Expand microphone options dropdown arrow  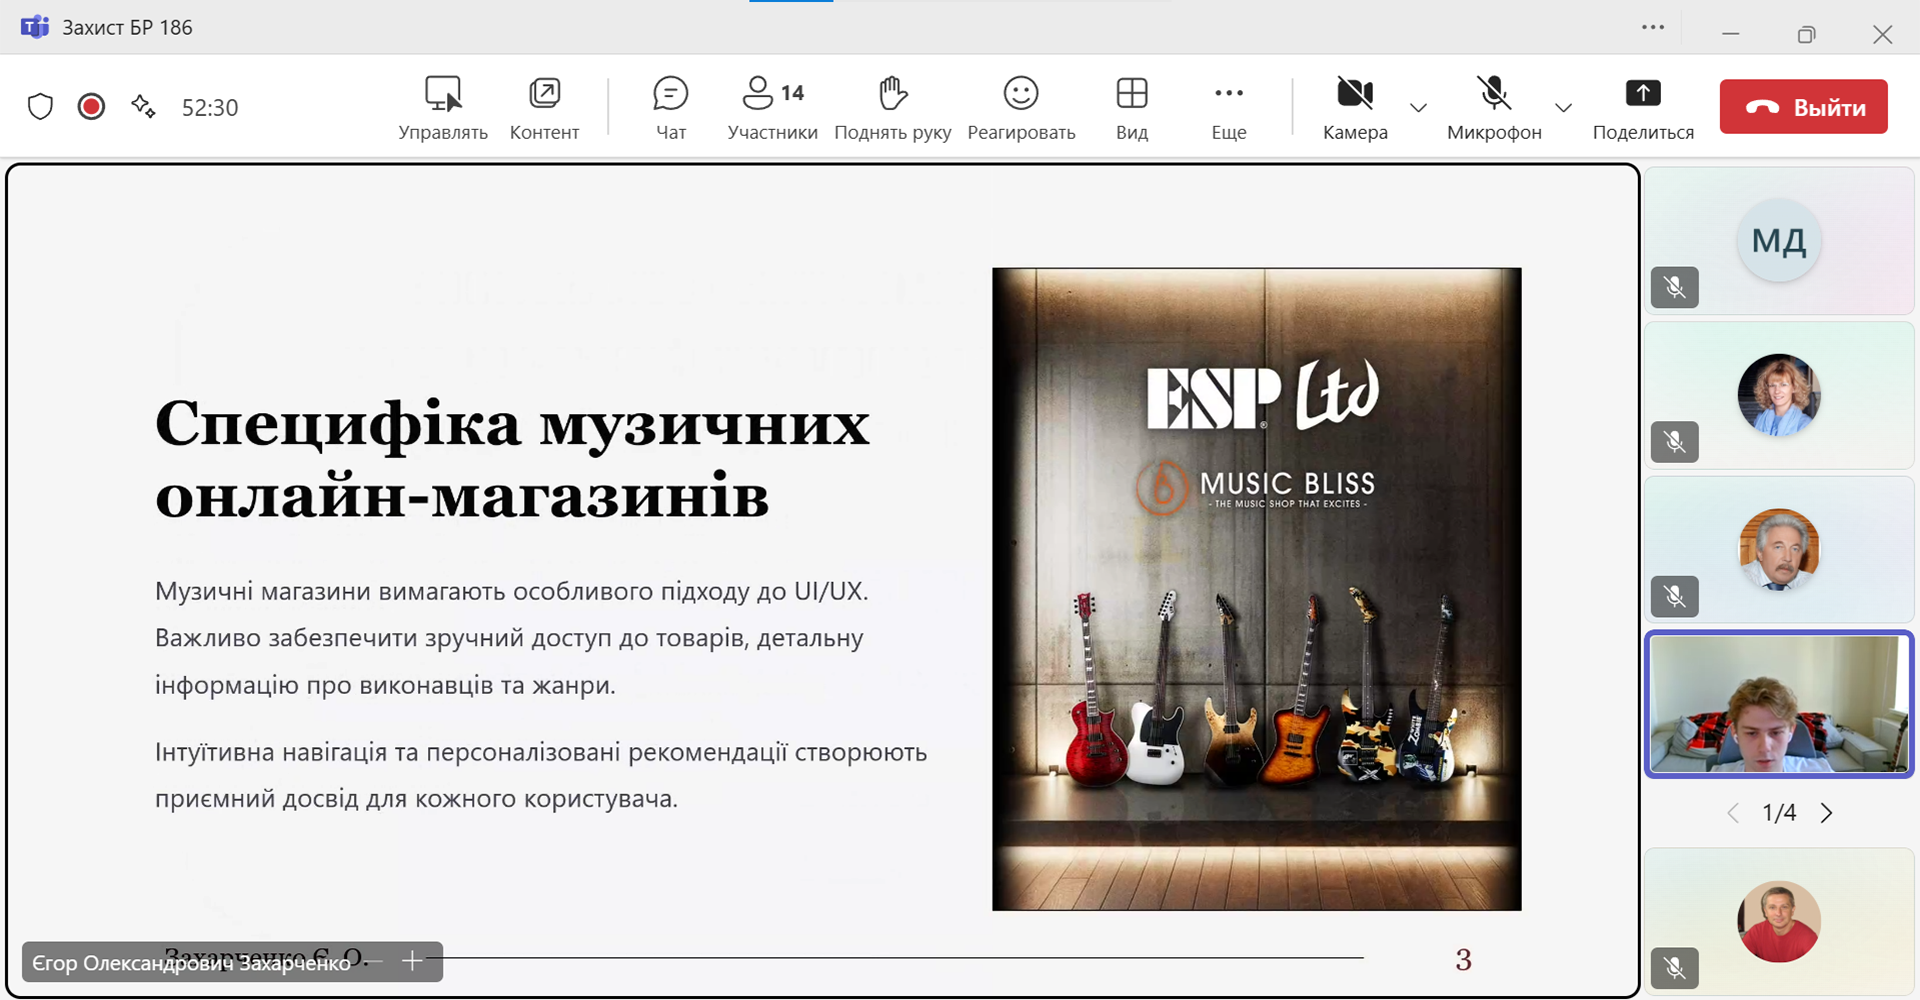1564,108
